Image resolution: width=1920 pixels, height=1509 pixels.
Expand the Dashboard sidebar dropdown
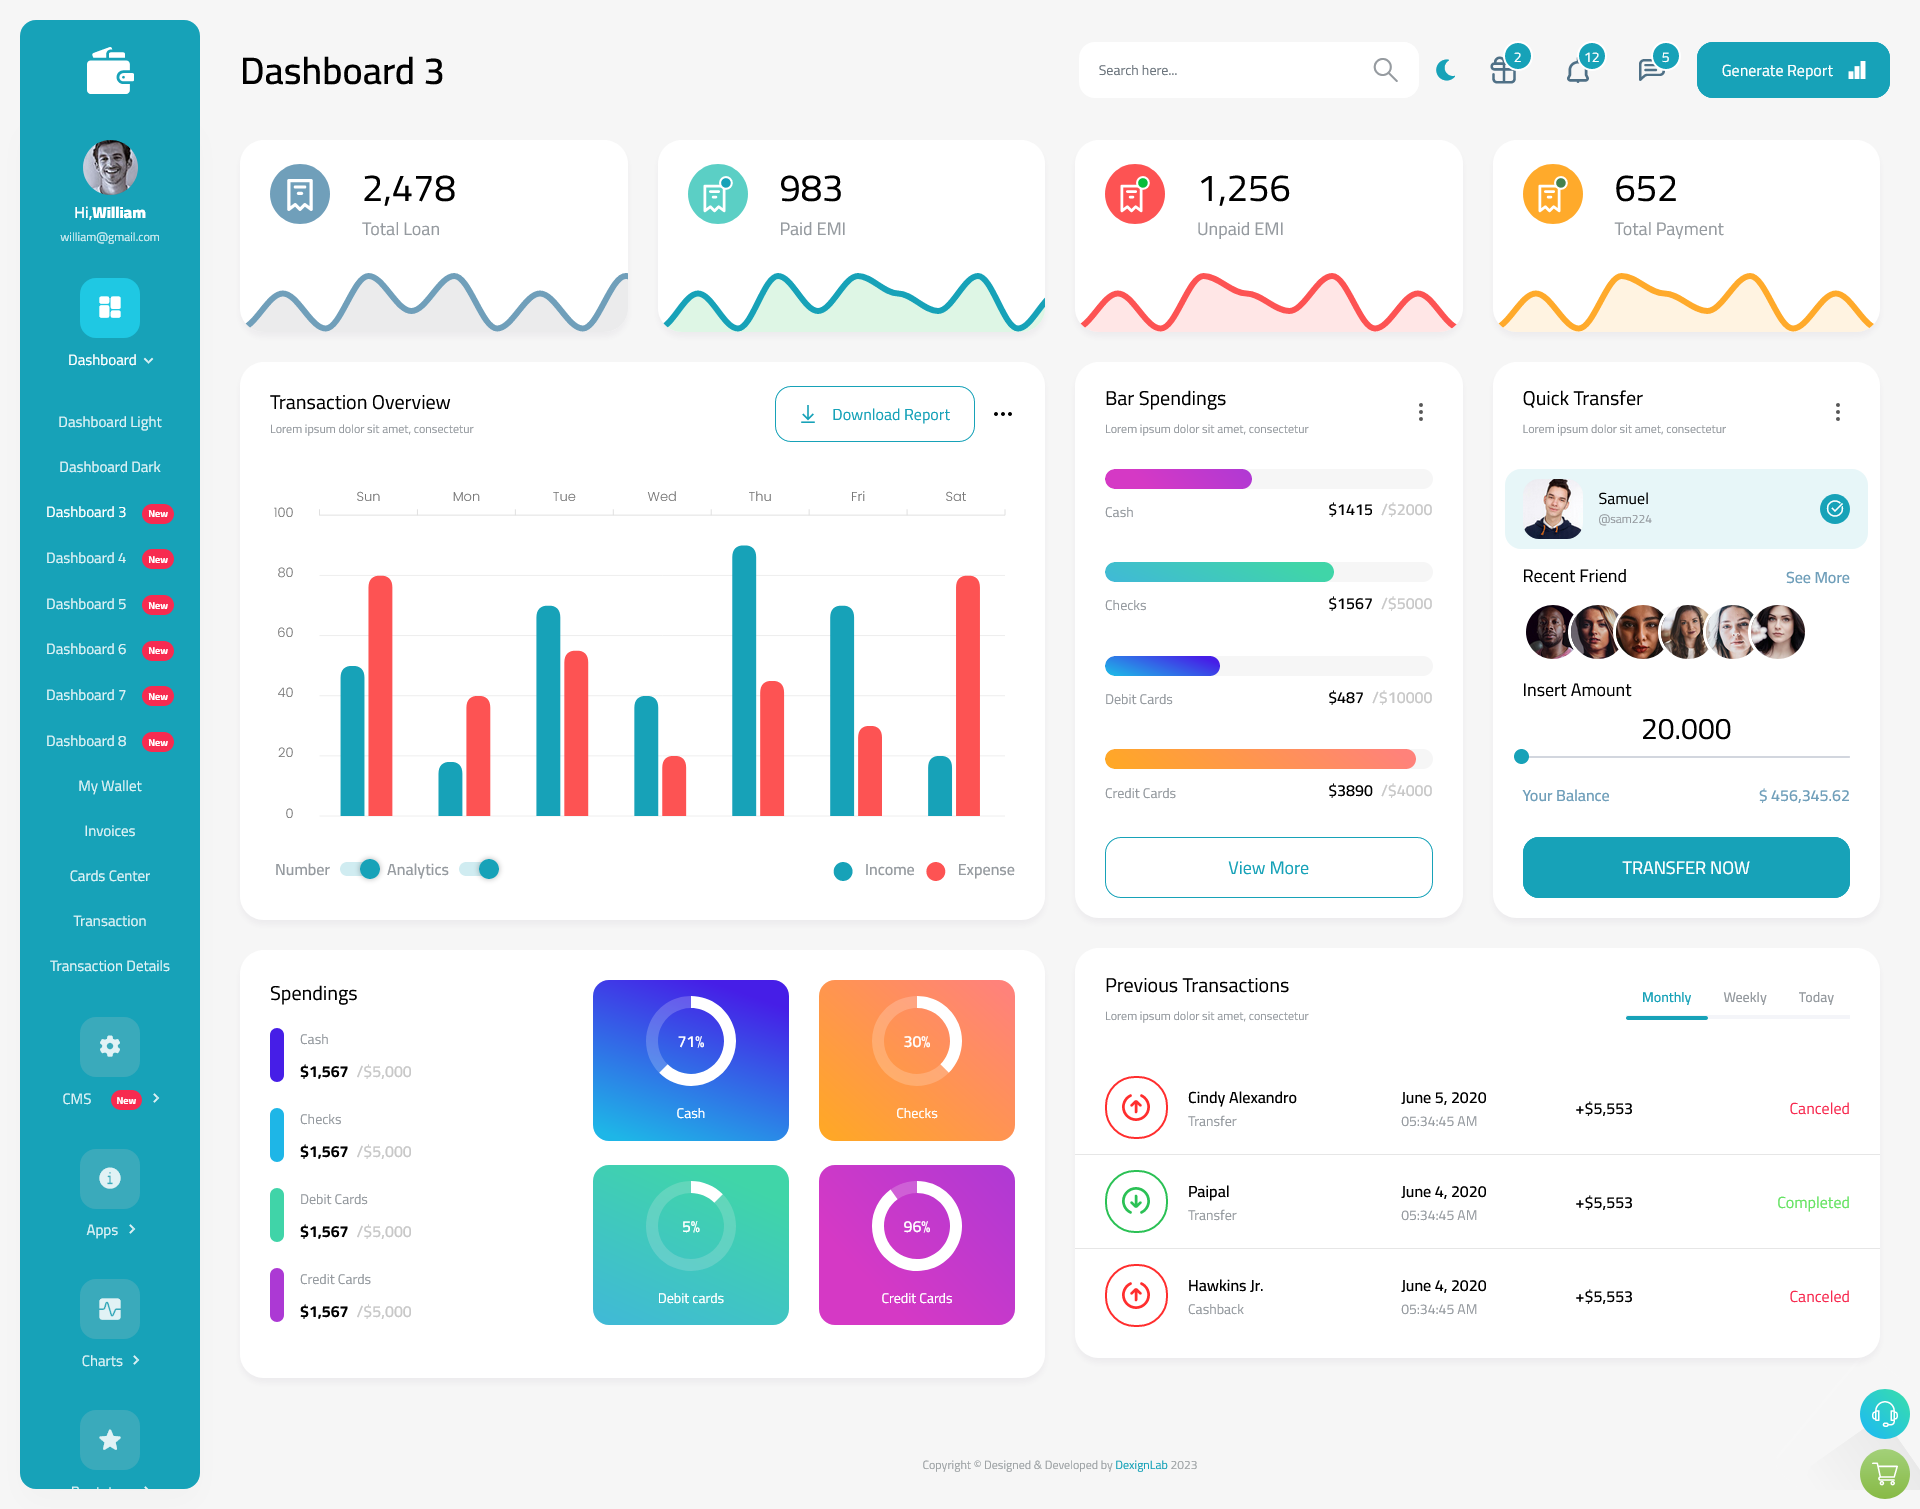coord(109,360)
